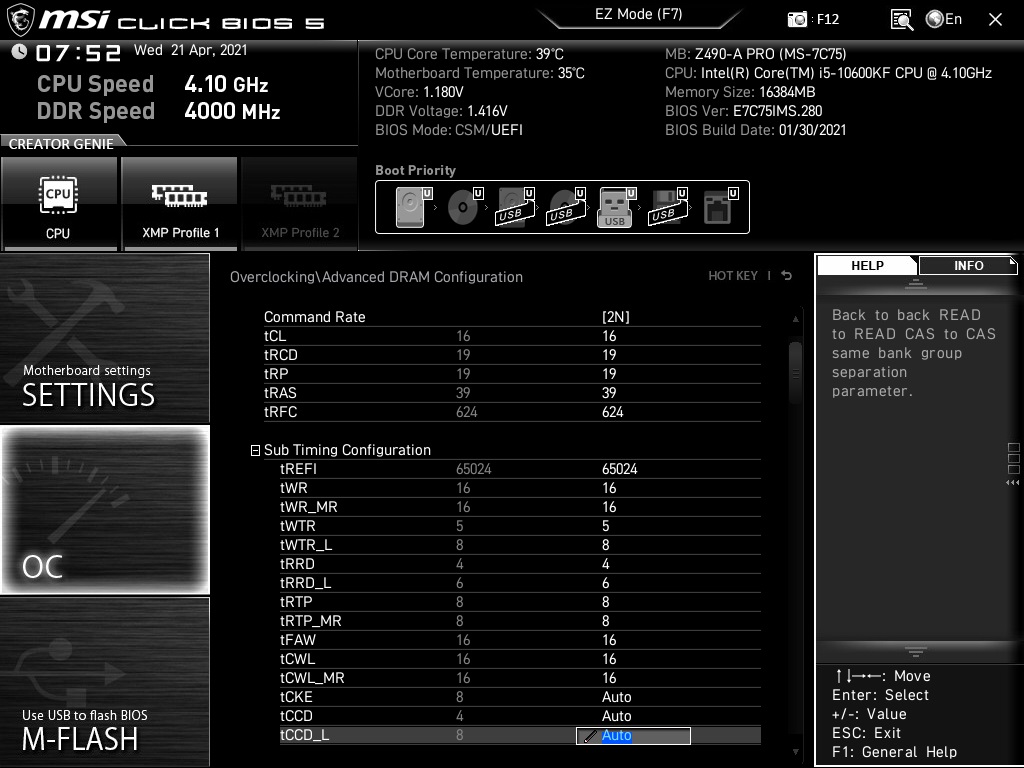Click the MSI dragon logo
This screenshot has width=1024, height=768.
[20, 20]
